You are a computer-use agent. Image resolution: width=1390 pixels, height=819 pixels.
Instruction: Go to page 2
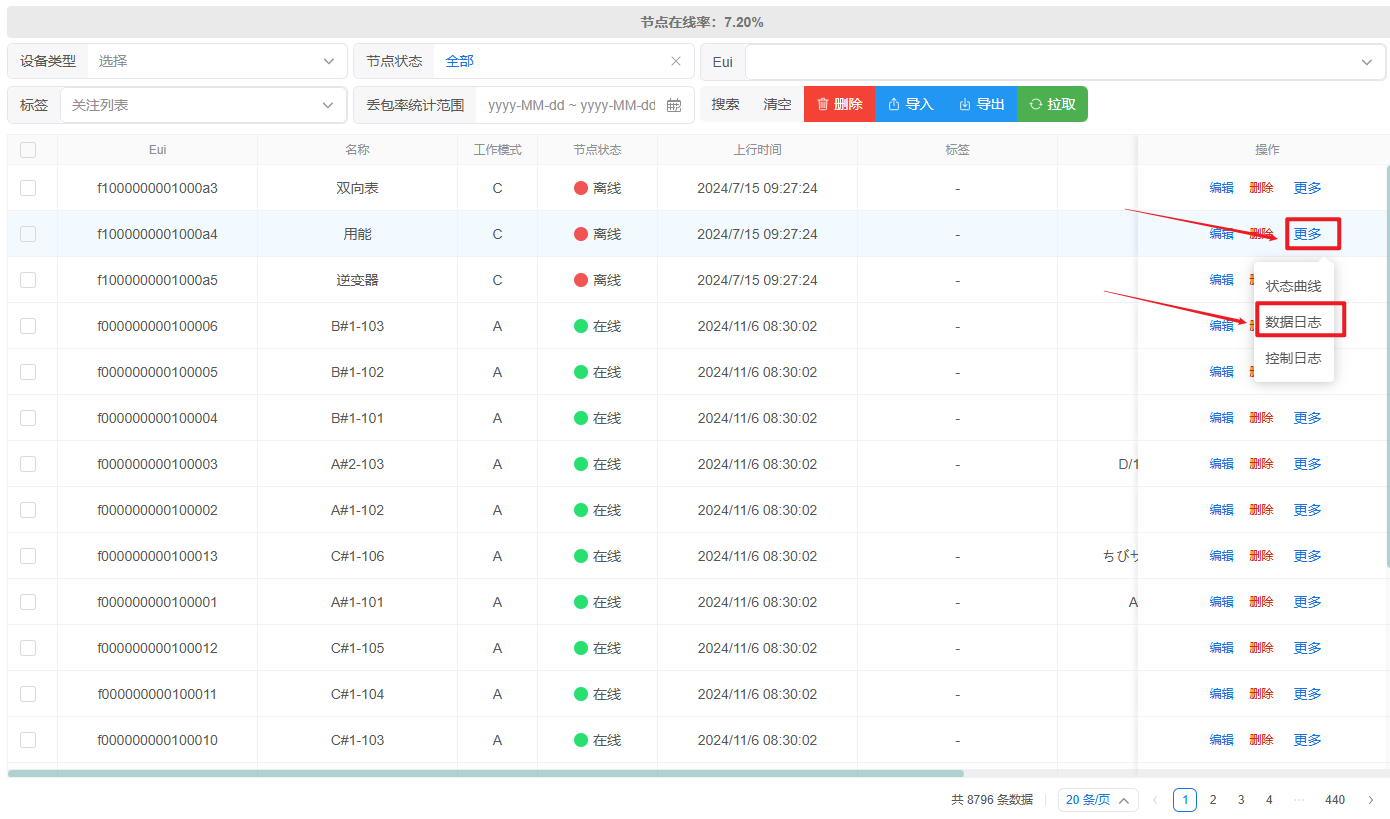point(1213,800)
